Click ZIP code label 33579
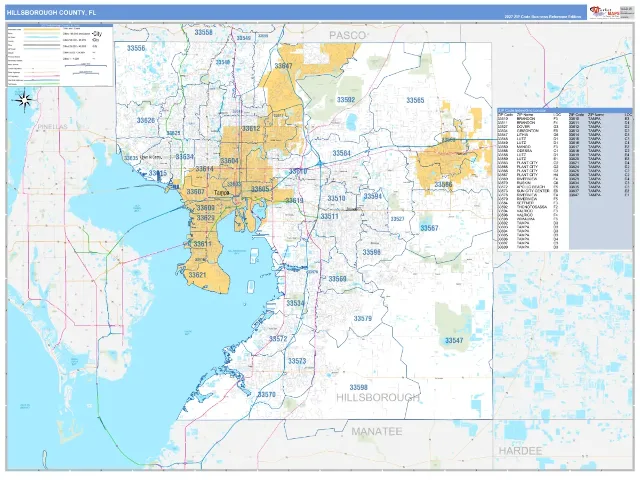640x480 pixels. click(362, 318)
